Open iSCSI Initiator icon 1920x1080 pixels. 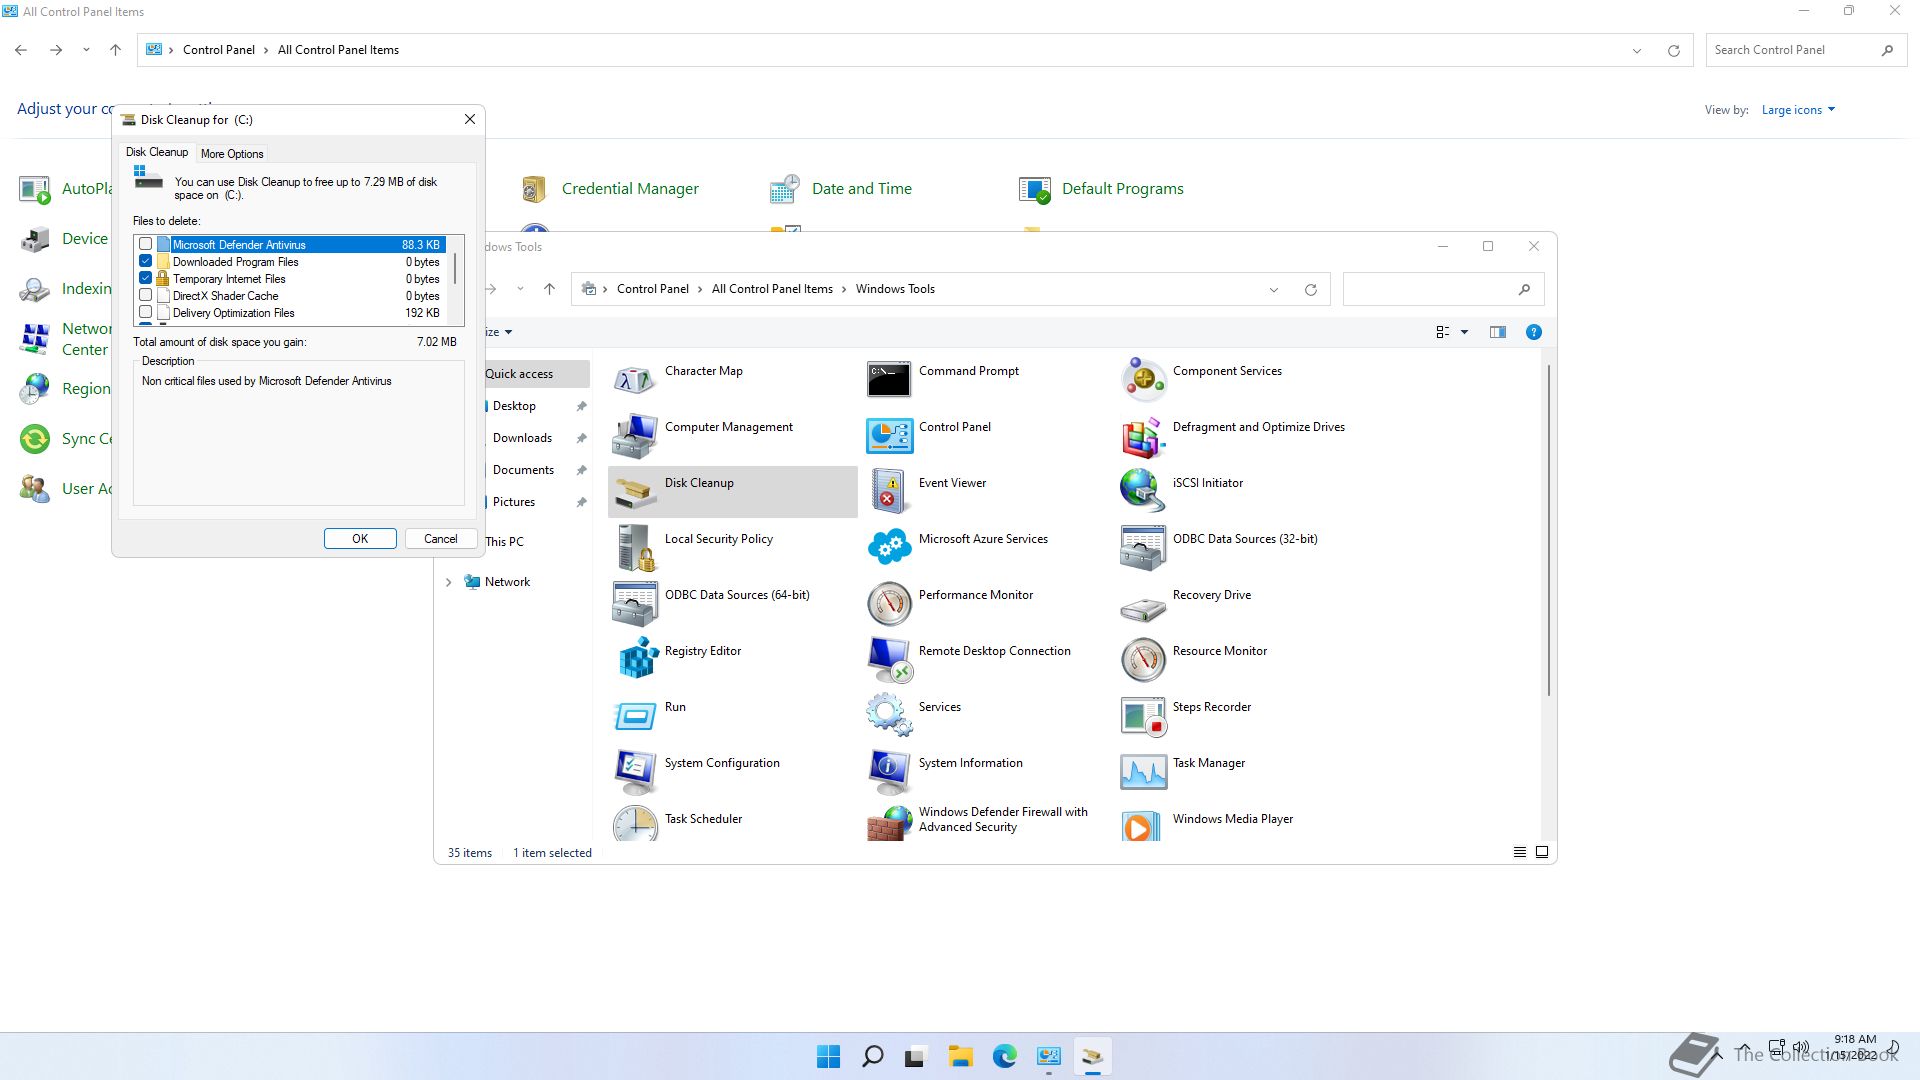tap(1143, 492)
